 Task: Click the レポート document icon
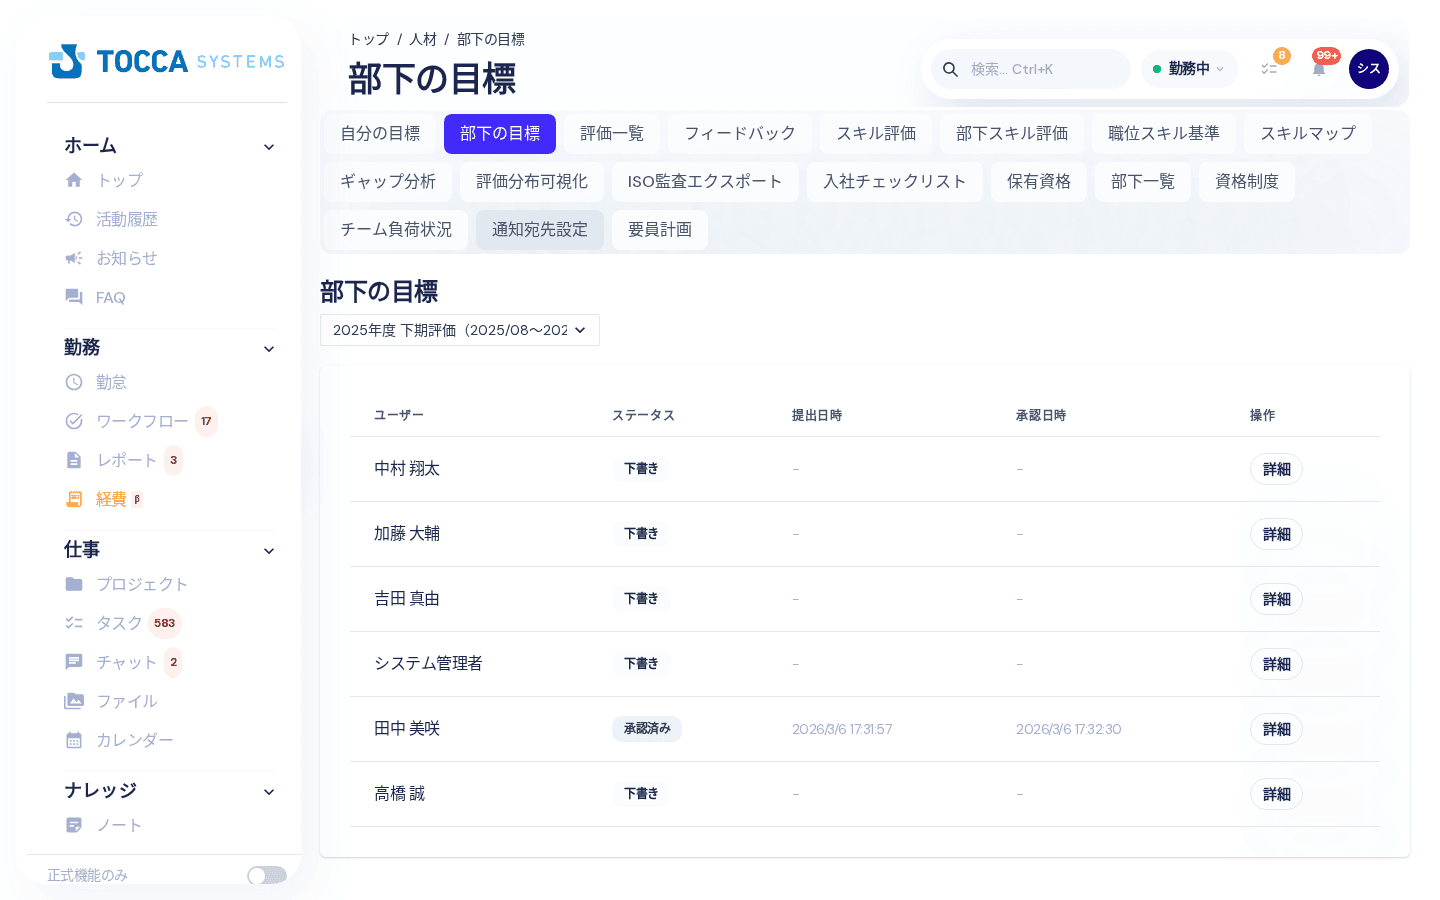tap(74, 460)
